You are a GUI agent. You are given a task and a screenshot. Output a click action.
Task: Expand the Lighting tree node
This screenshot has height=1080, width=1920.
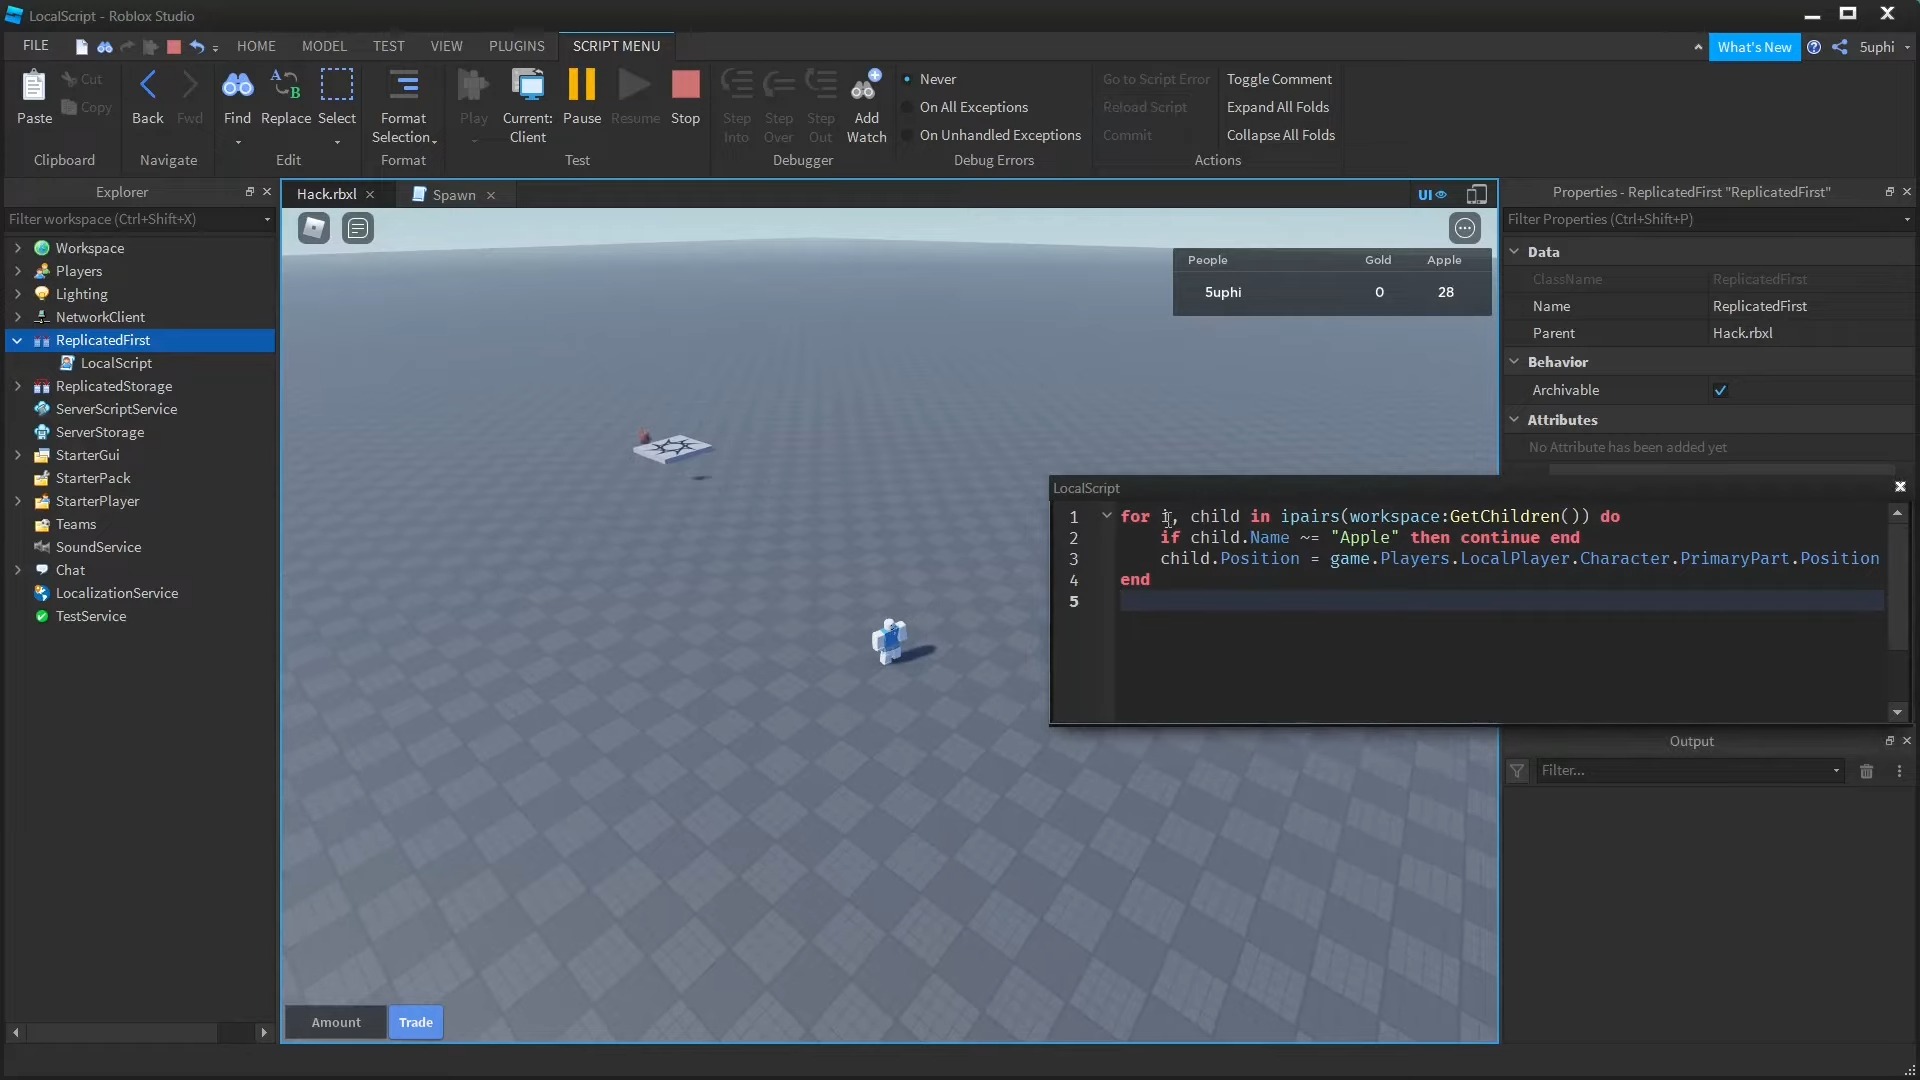point(17,293)
